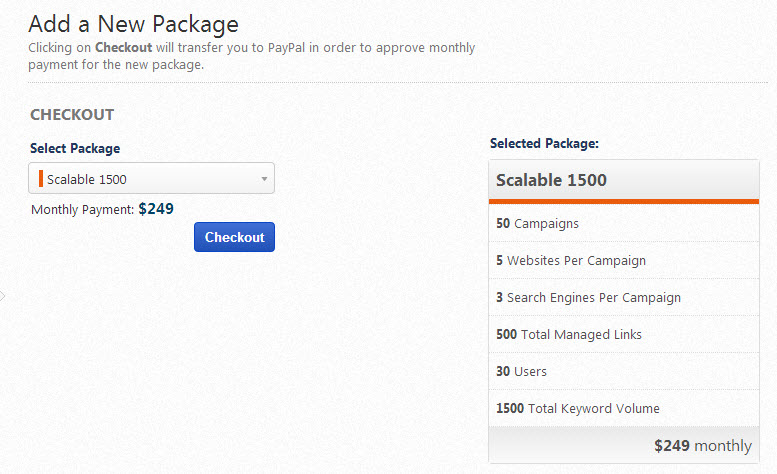
Task: Click the 1500 Total Keyword Volume row
Action: point(623,409)
